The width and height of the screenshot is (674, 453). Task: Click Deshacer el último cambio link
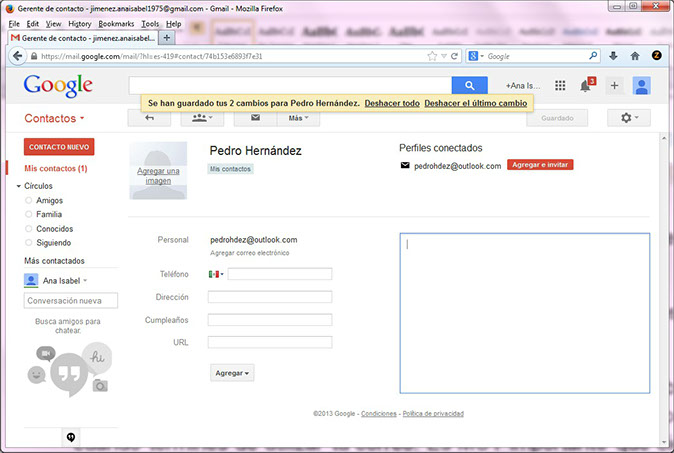click(476, 103)
